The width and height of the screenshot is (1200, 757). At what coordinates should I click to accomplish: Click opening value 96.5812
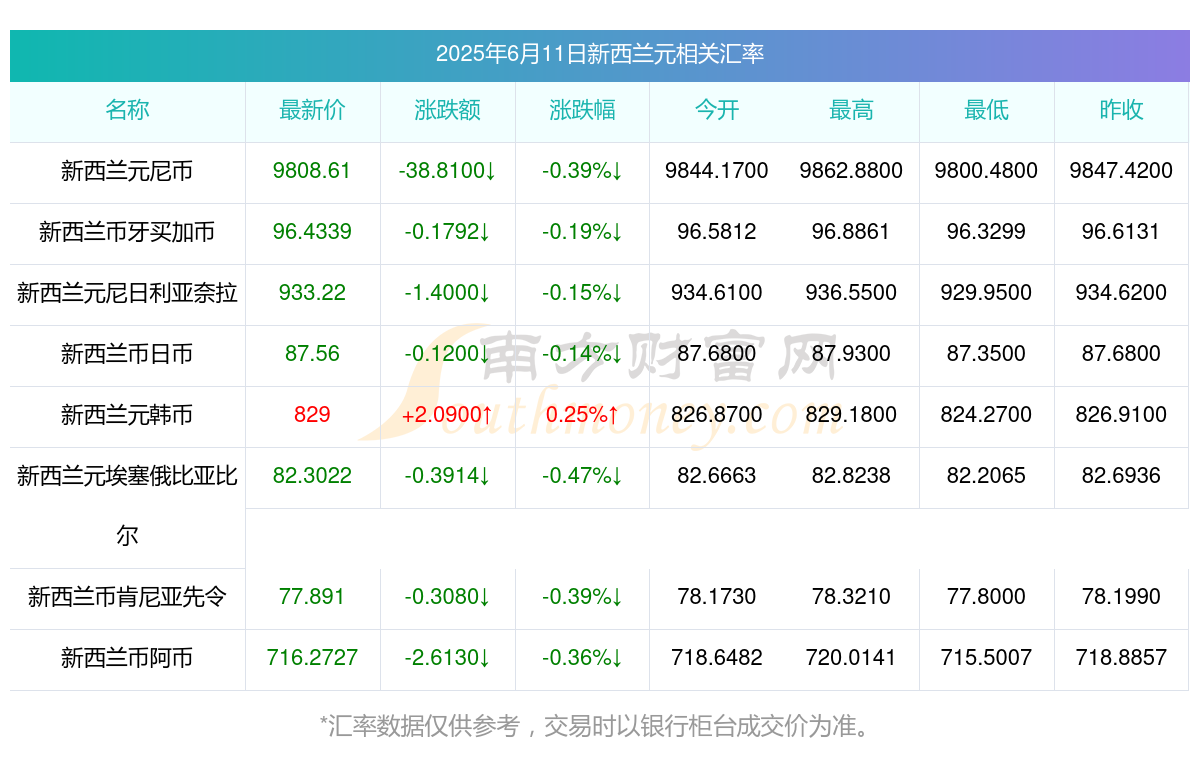coord(717,232)
